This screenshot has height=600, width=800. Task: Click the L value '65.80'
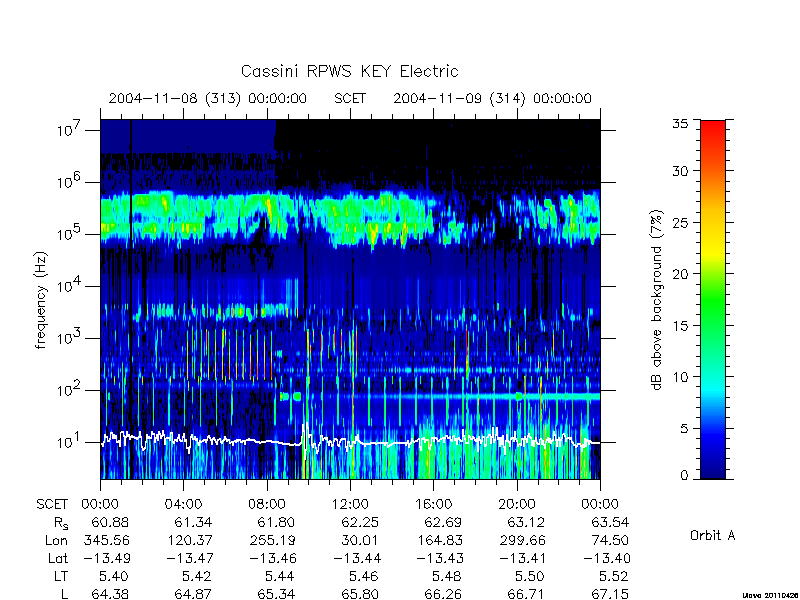(360, 594)
